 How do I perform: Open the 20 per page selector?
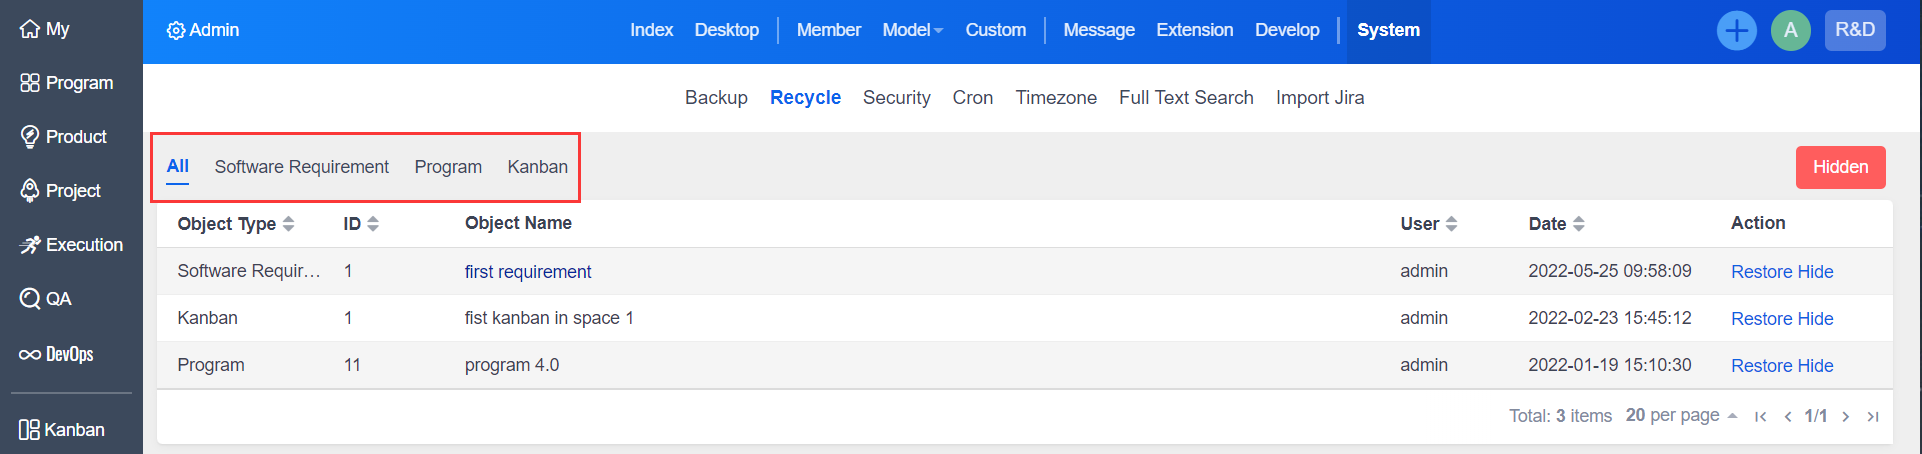[1680, 415]
